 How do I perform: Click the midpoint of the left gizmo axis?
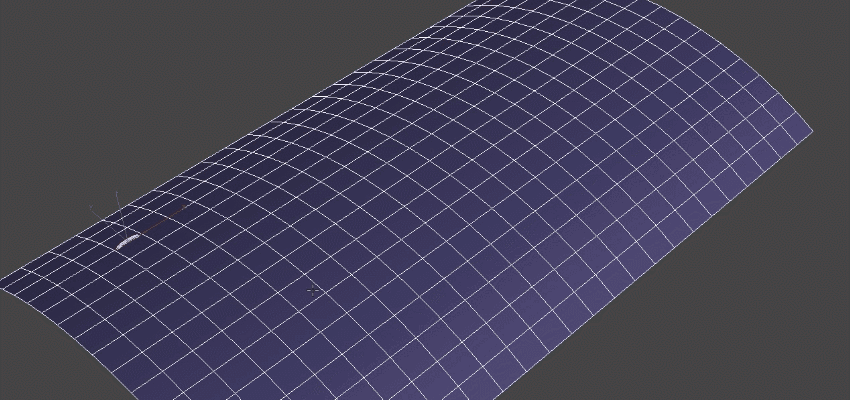pos(108,222)
